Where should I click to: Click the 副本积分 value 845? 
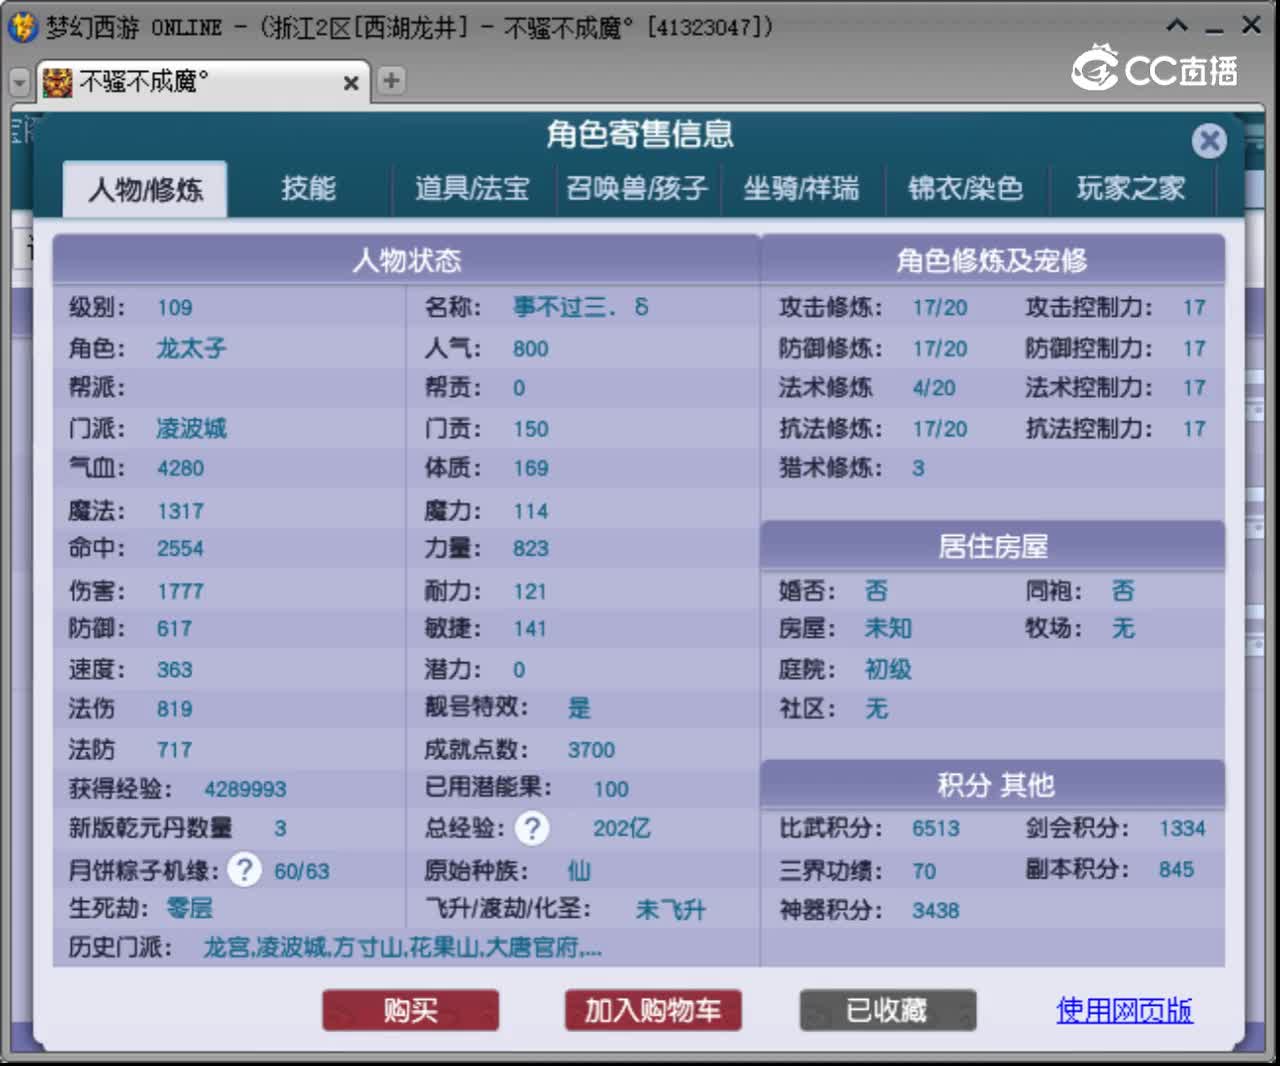tap(1177, 870)
